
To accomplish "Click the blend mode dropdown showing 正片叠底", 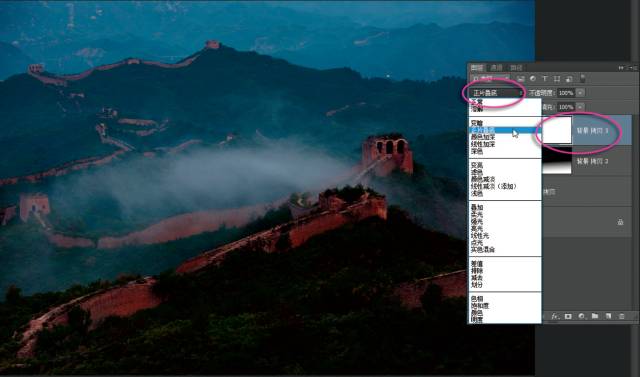I will [x=496, y=93].
